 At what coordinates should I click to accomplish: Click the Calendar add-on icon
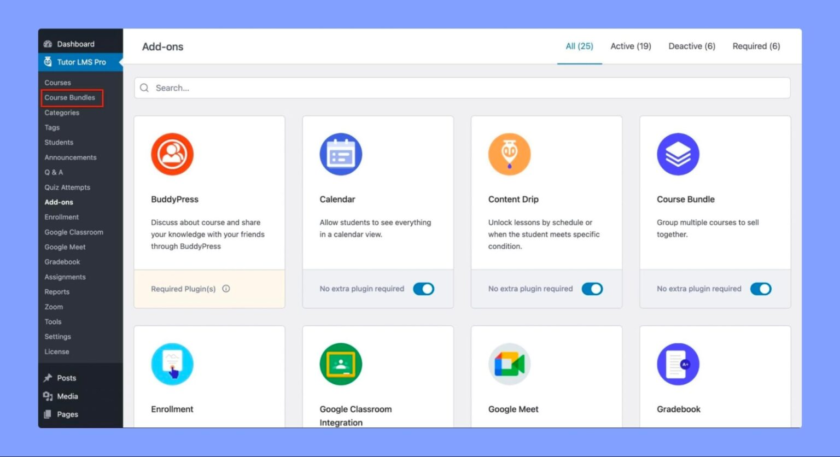[x=340, y=155]
